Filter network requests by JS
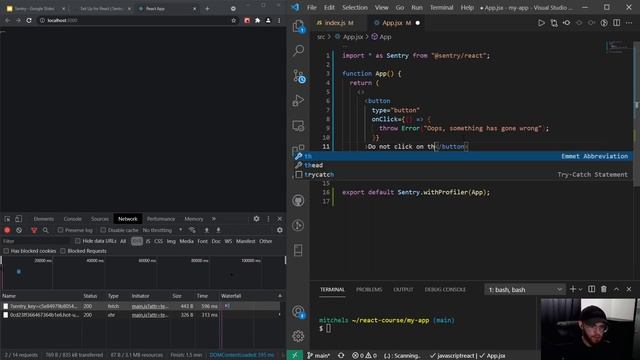Screen dimensions: 640x360 click(x=148, y=241)
